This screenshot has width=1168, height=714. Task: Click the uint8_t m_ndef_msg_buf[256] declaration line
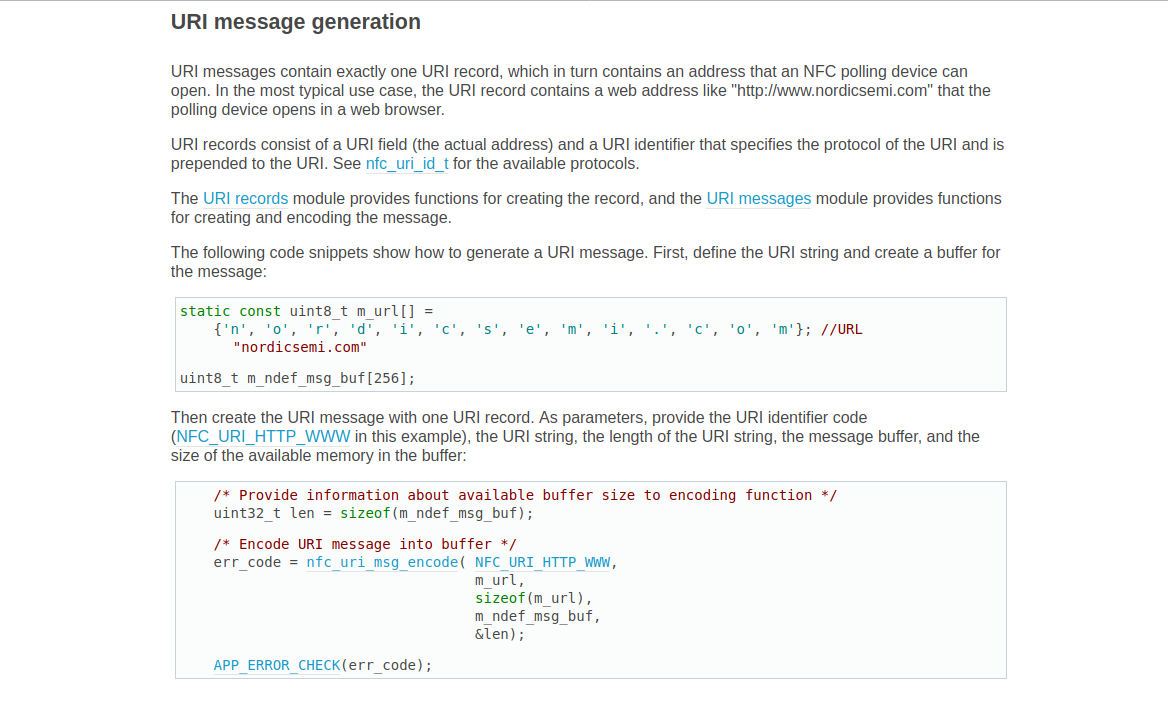[297, 378]
